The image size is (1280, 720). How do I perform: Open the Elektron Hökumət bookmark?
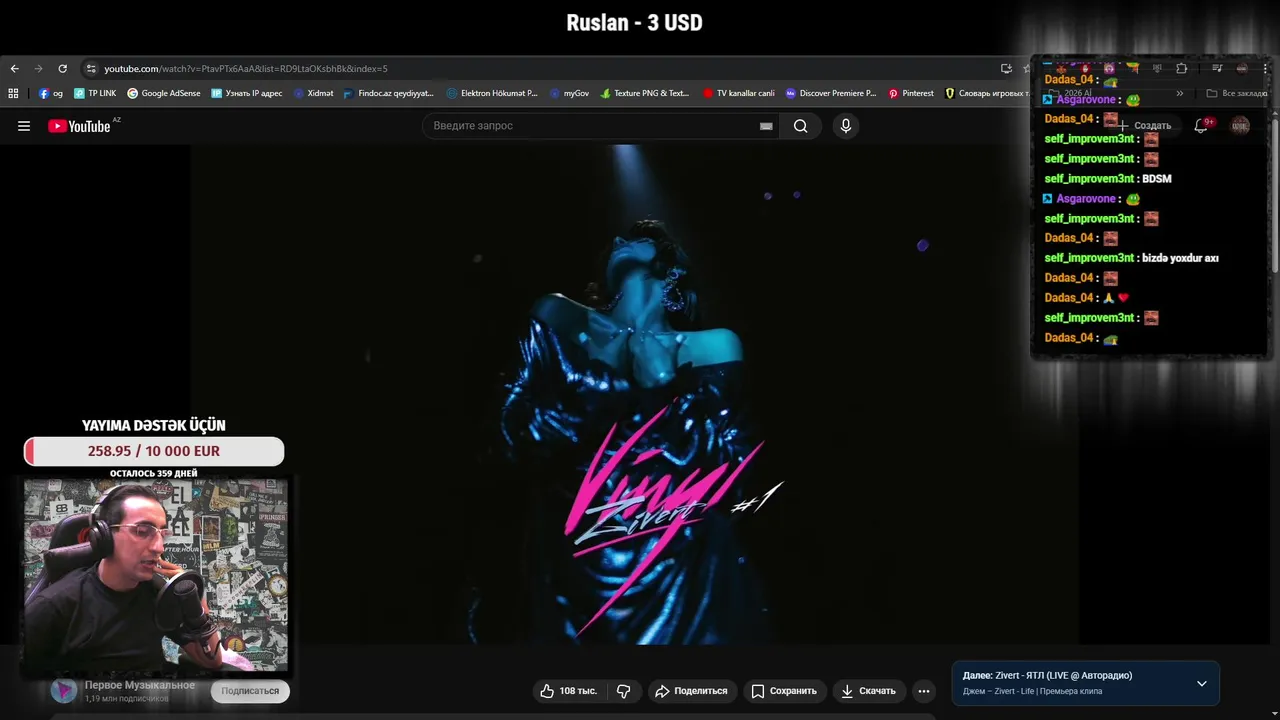pyautogui.click(x=492, y=93)
